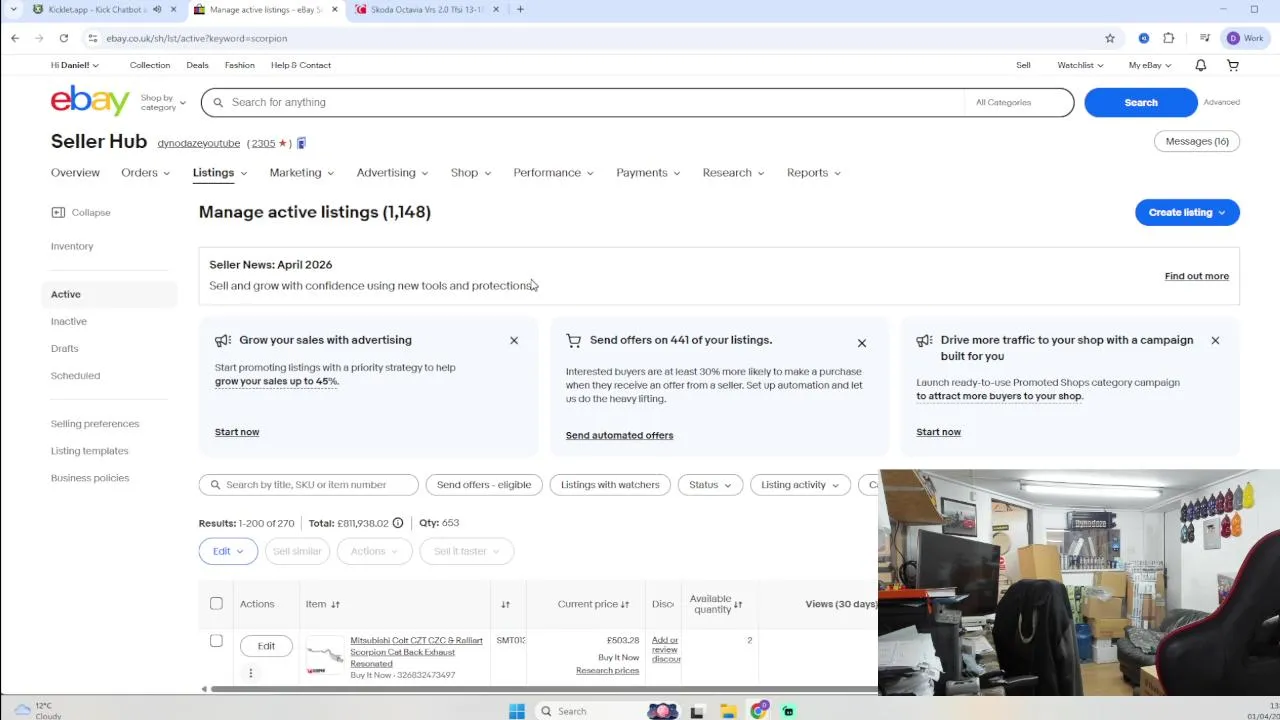The image size is (1280, 720).
Task: Open the Performance menu
Action: point(553,173)
